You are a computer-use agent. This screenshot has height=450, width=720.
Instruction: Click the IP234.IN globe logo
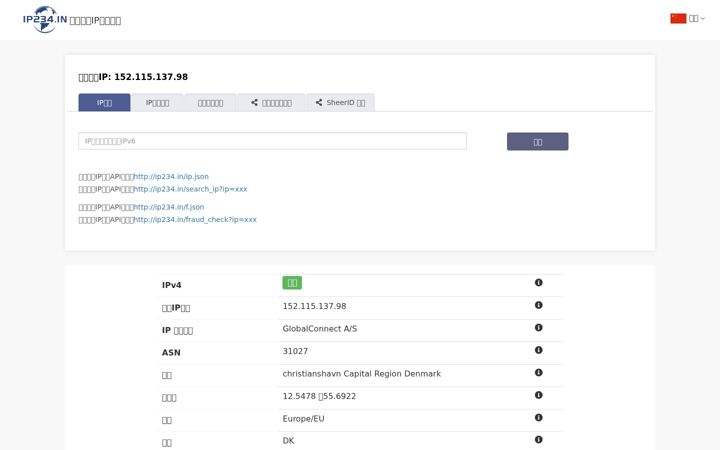coord(45,19)
